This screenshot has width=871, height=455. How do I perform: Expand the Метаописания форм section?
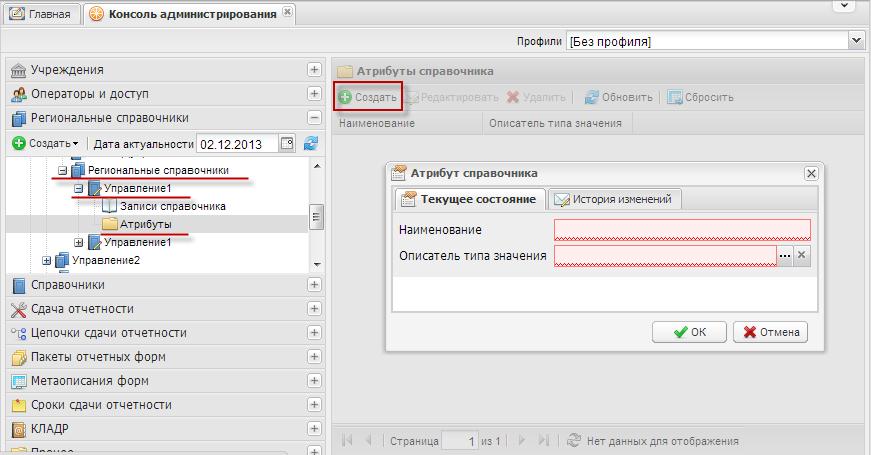(x=314, y=381)
